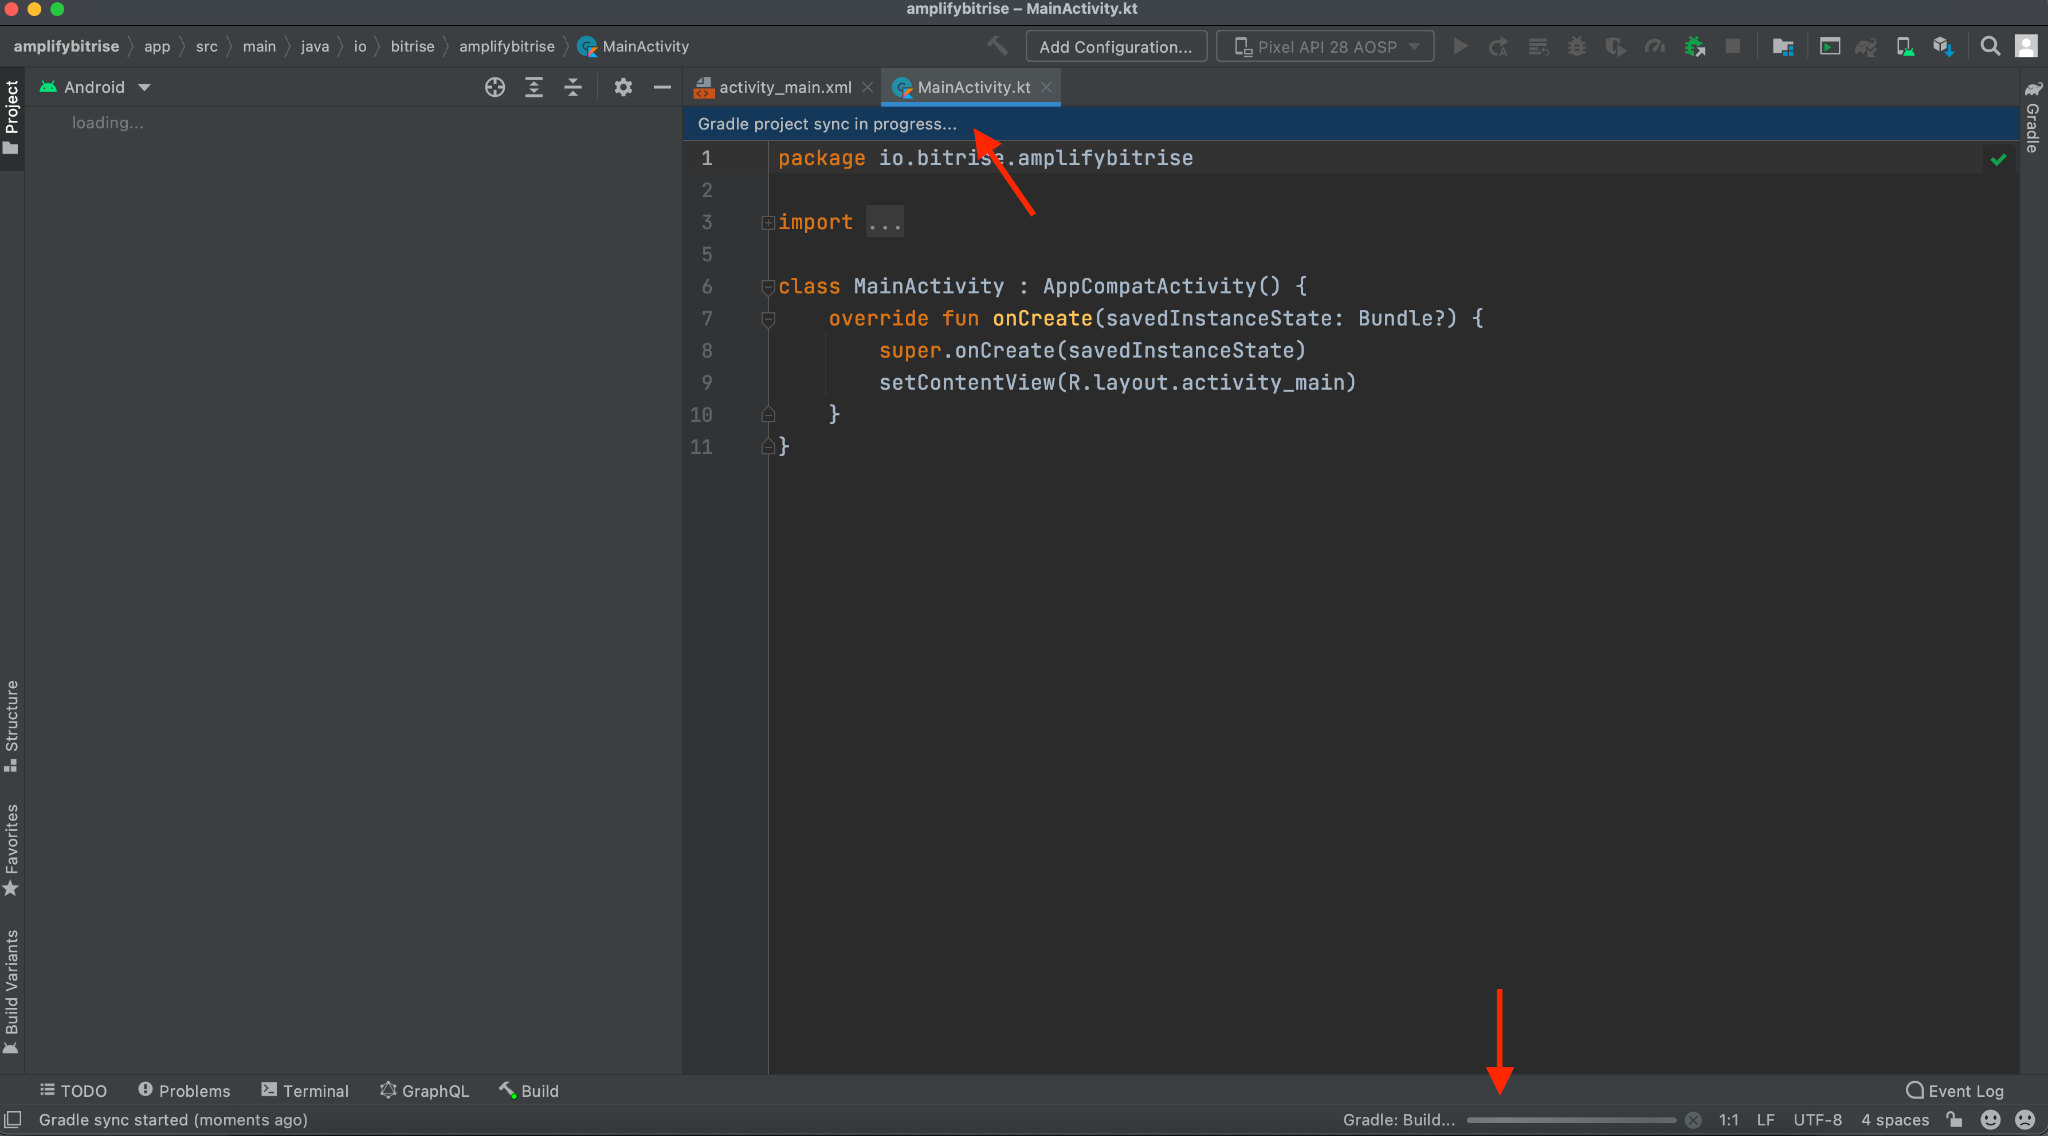Click the Profile app gauge icon
Image resolution: width=2048 pixels, height=1136 pixels.
(1655, 46)
